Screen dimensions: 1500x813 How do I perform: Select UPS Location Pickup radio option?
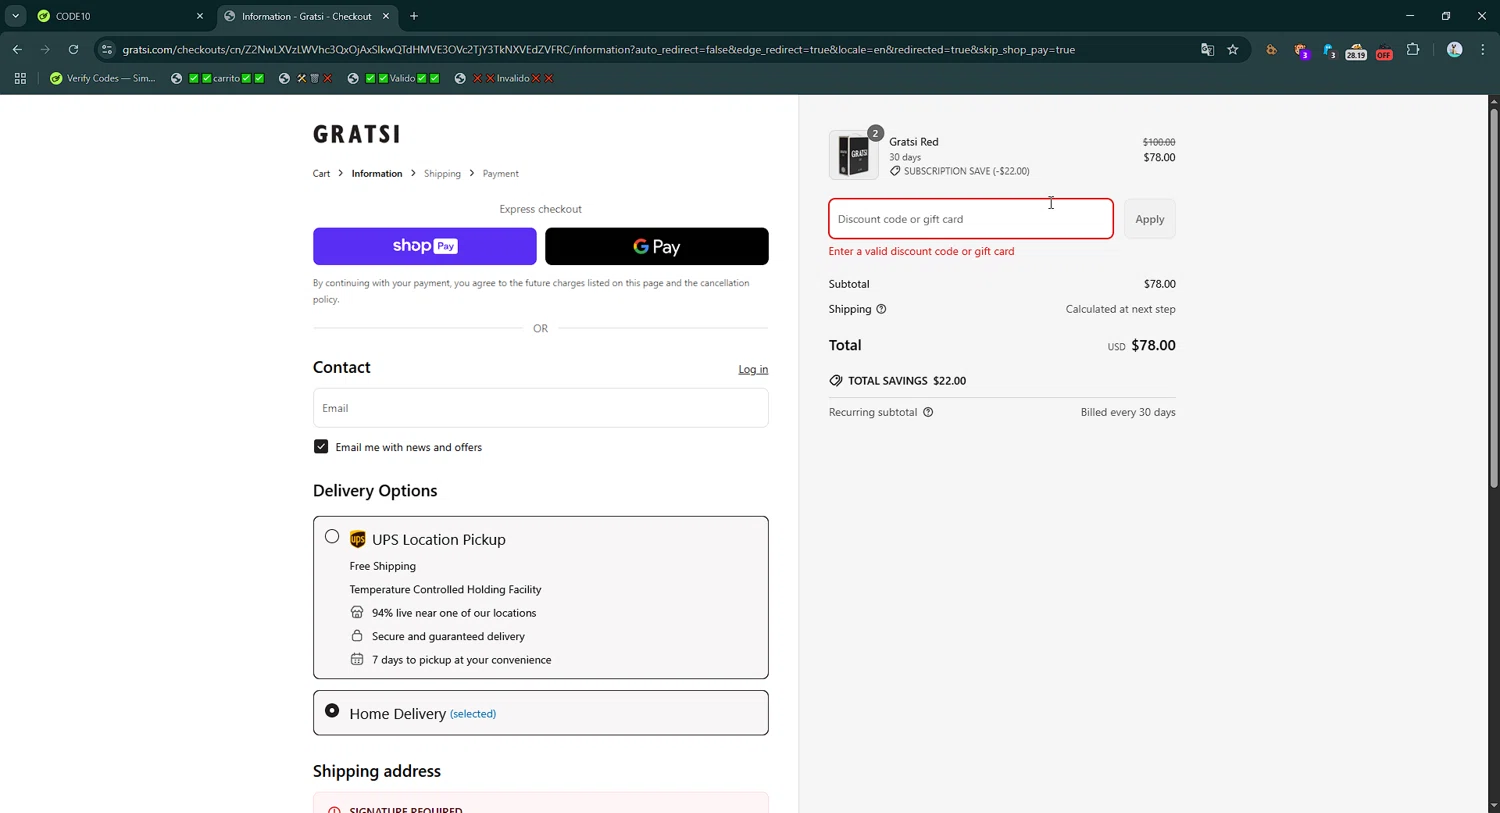[x=332, y=537]
